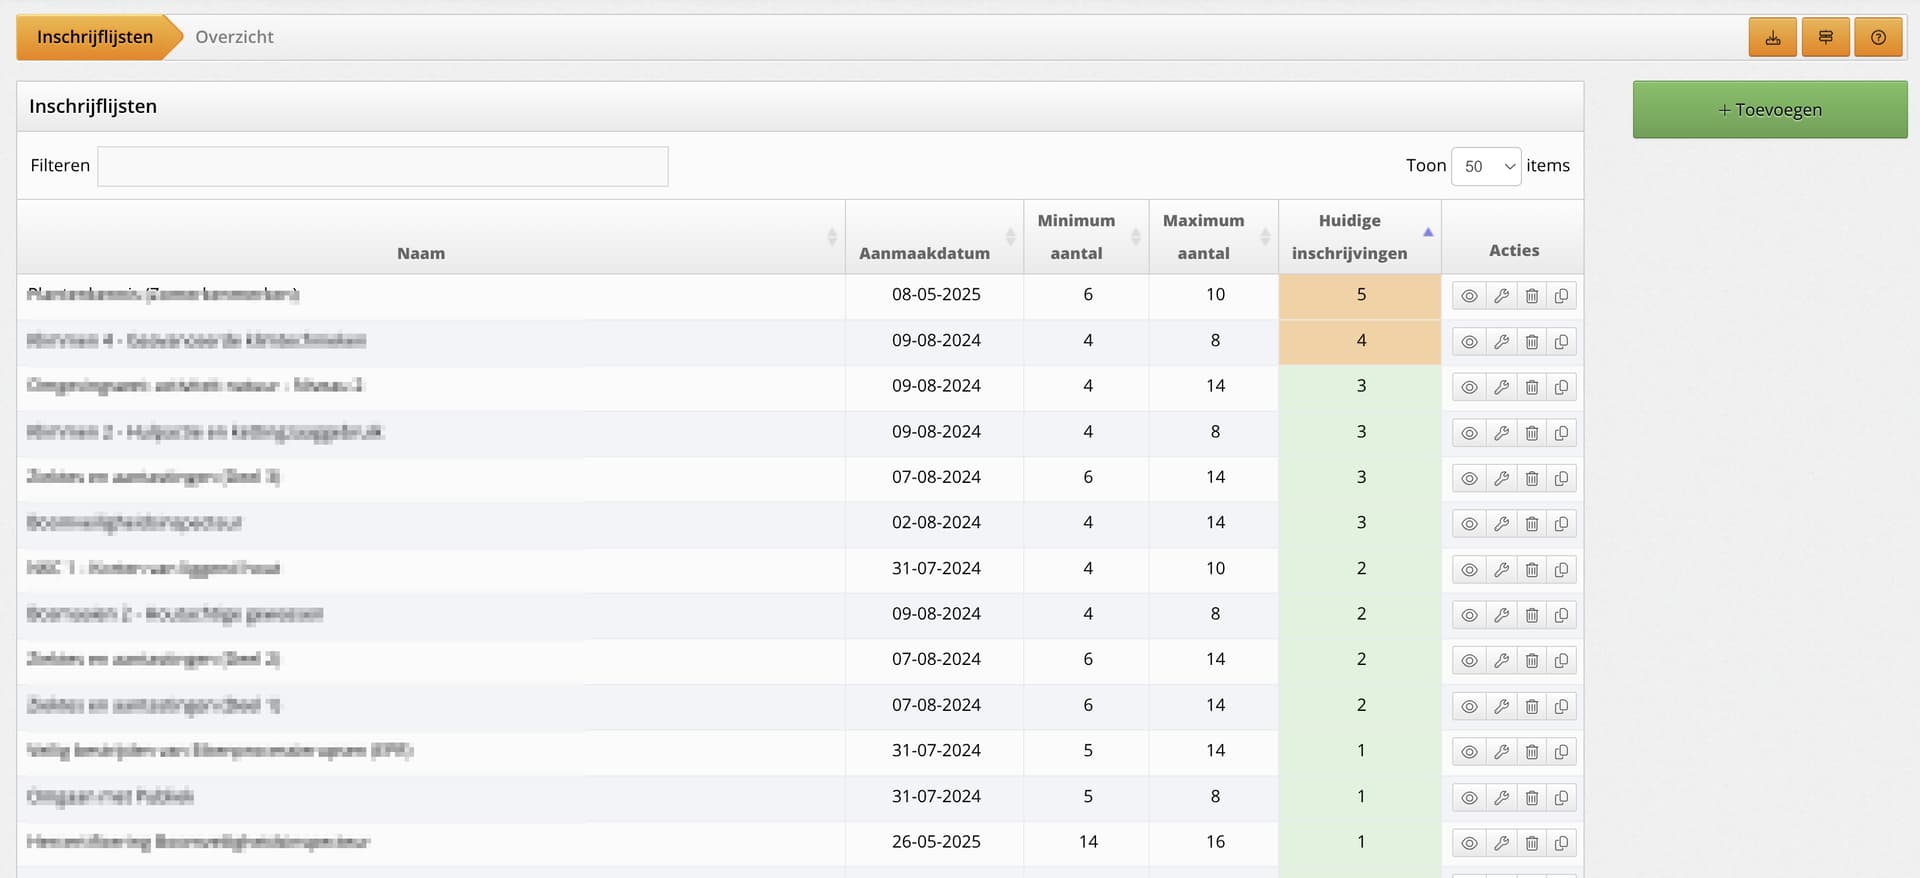Click the date 26-05-2025
Screen dimensions: 1920x878
coord(936,842)
